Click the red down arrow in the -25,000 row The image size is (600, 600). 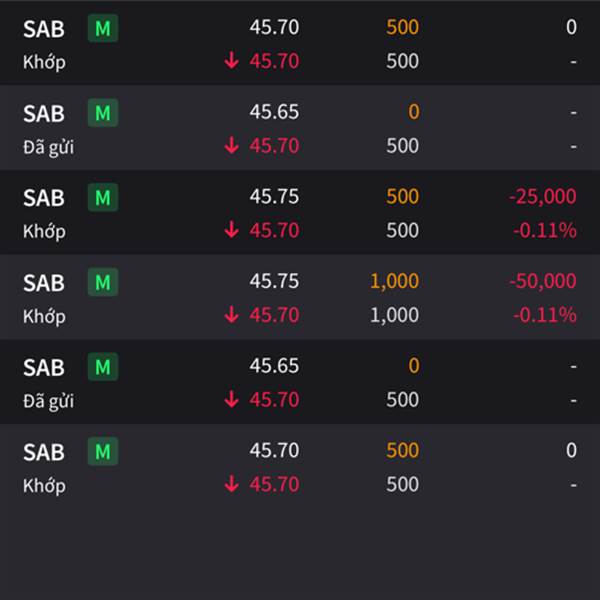point(232,230)
